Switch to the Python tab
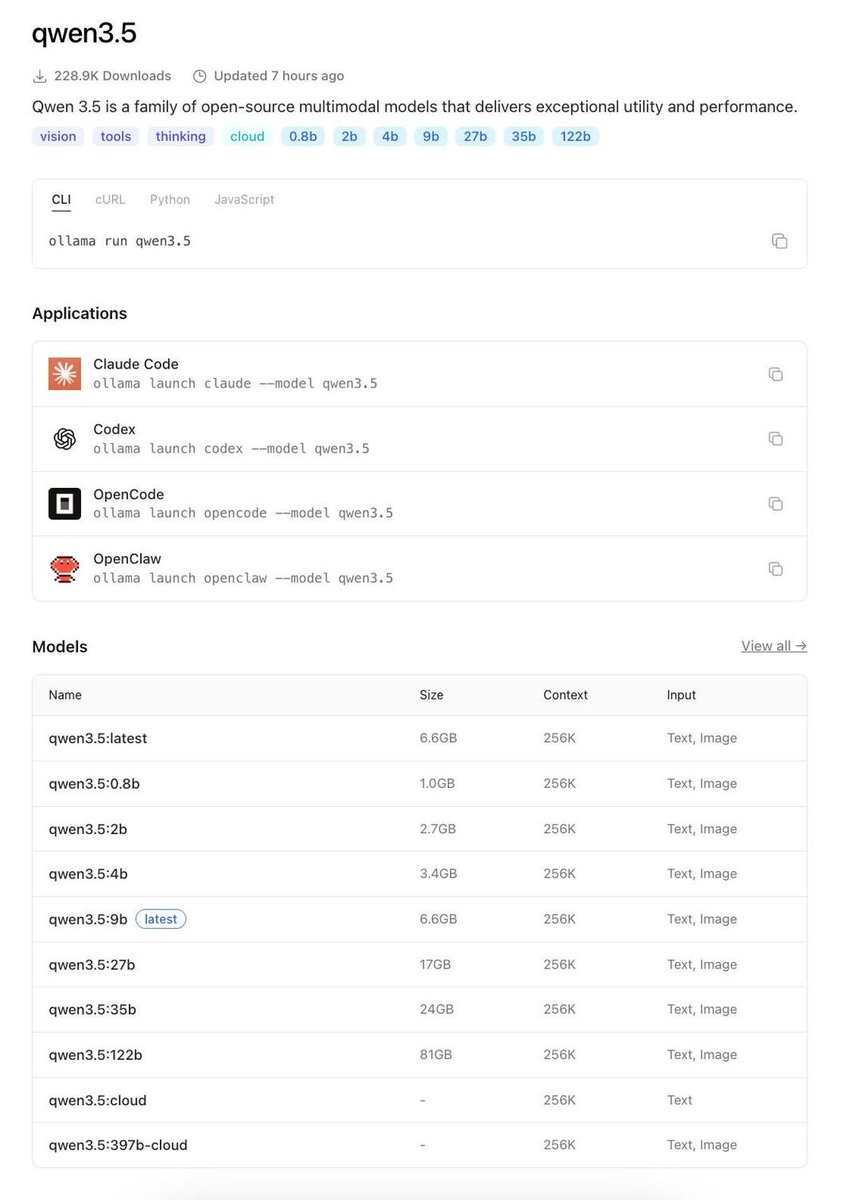The width and height of the screenshot is (859, 1200). [x=170, y=200]
